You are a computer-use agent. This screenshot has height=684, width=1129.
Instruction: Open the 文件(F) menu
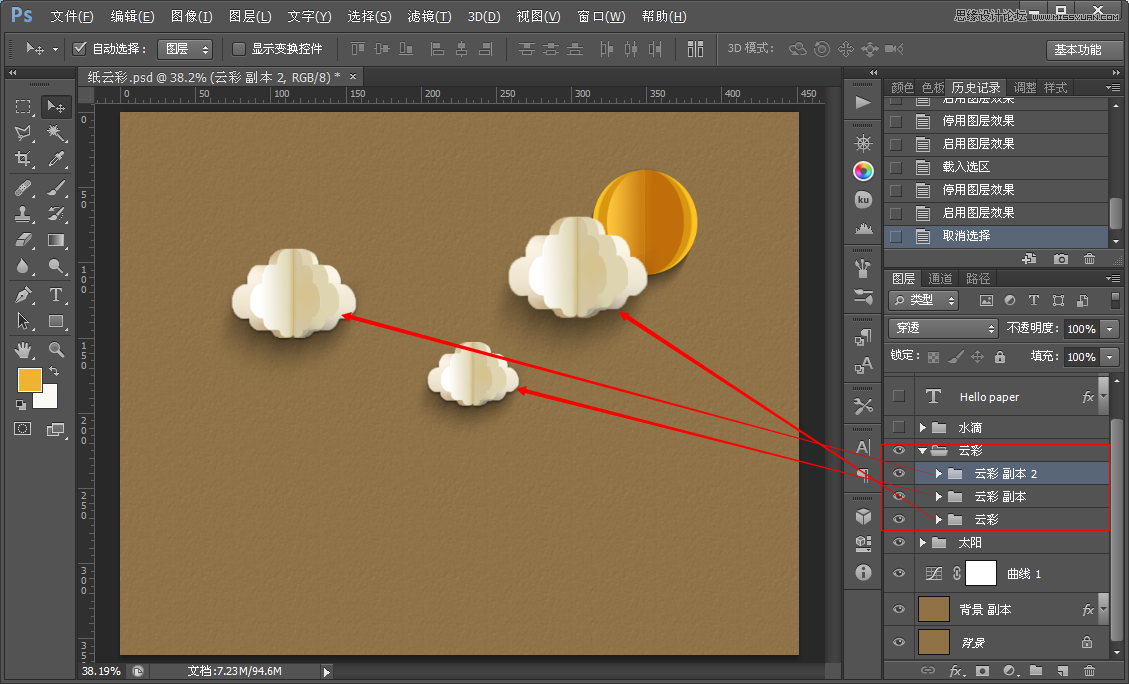click(72, 16)
